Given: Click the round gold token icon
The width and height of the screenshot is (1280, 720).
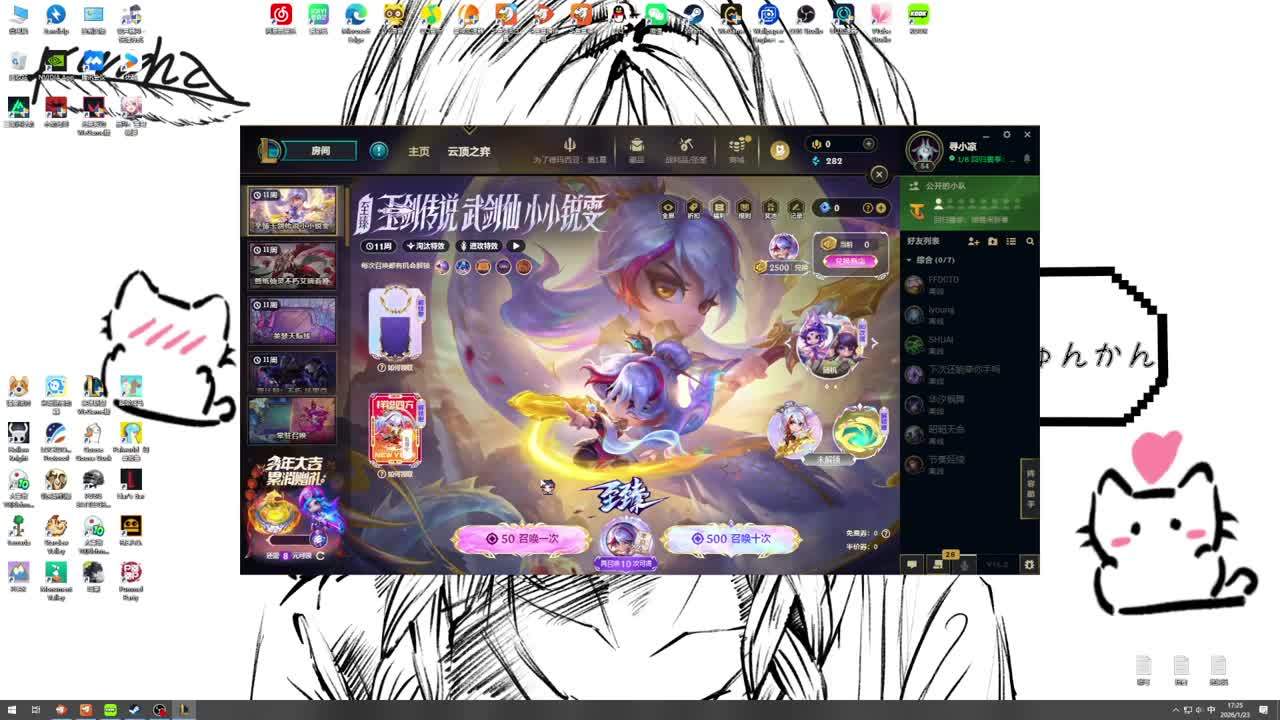Looking at the screenshot, I should click(x=780, y=150).
